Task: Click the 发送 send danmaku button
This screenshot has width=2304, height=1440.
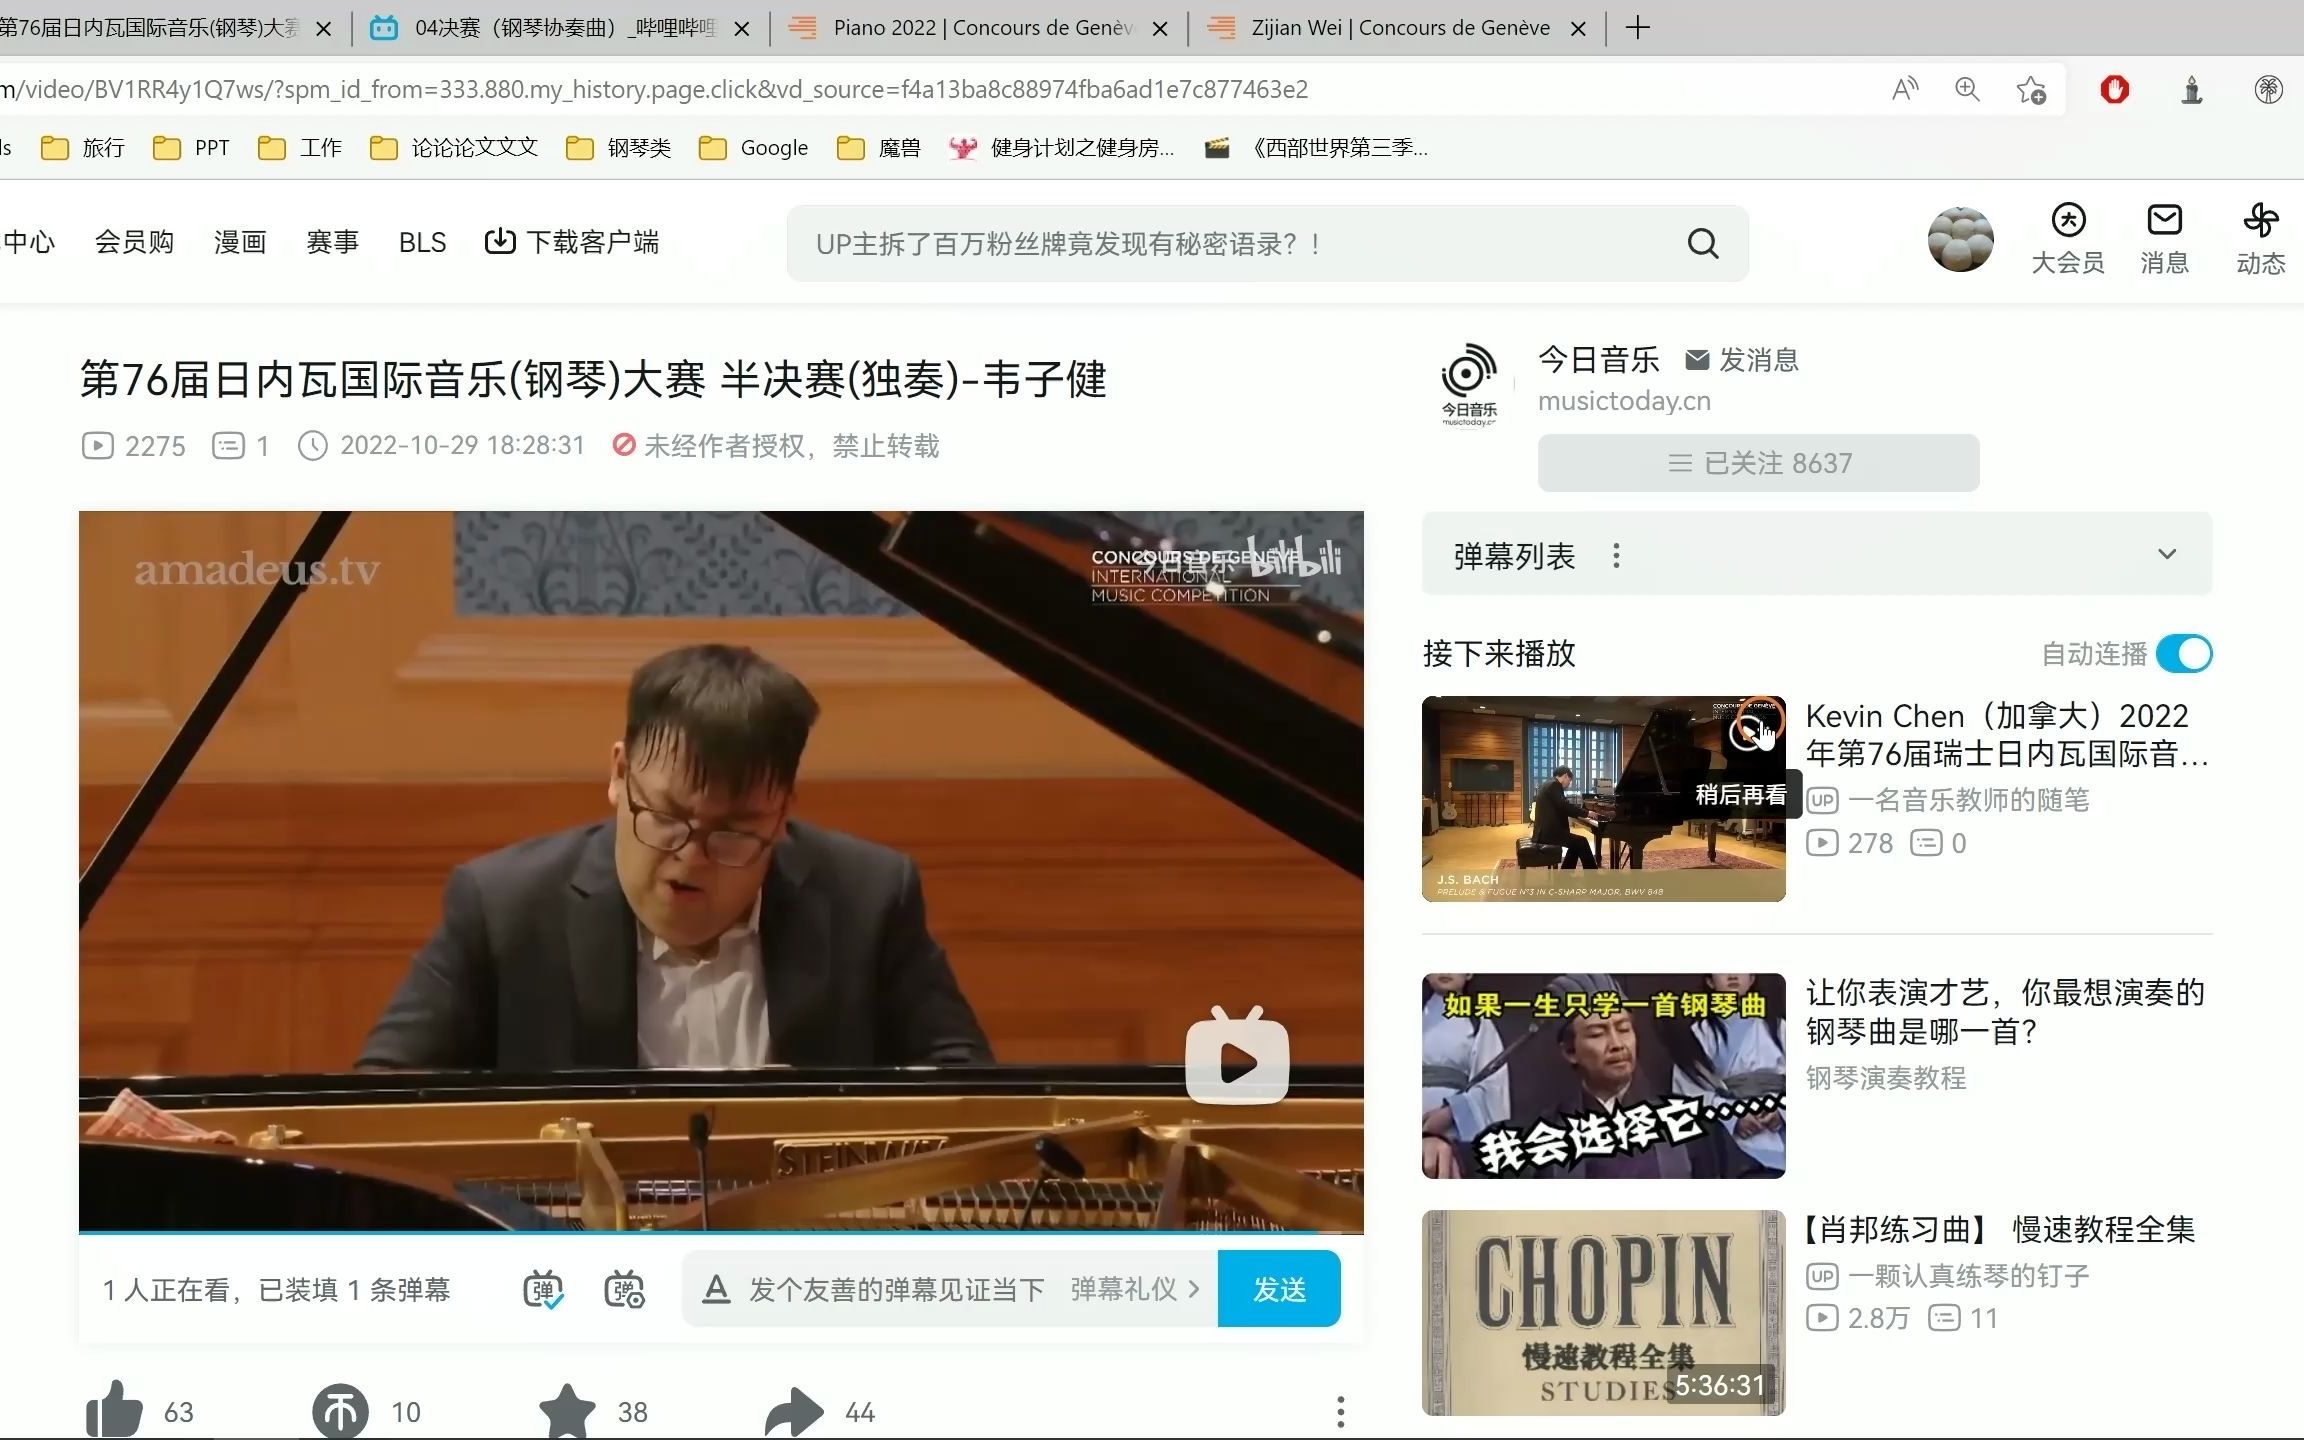Action: 1279,1289
